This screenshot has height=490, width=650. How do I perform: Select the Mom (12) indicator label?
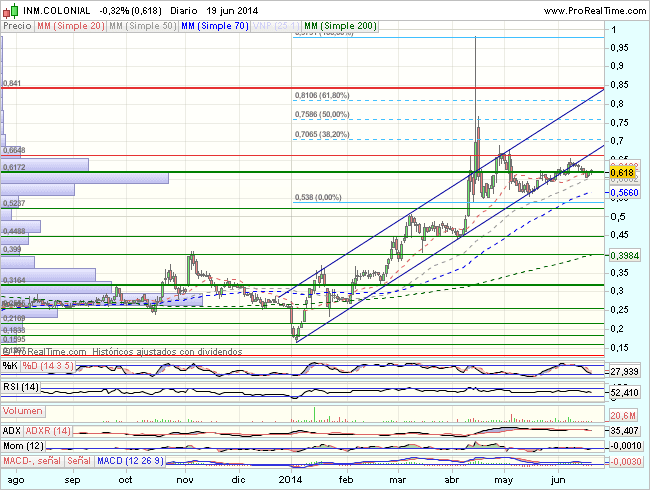25,445
